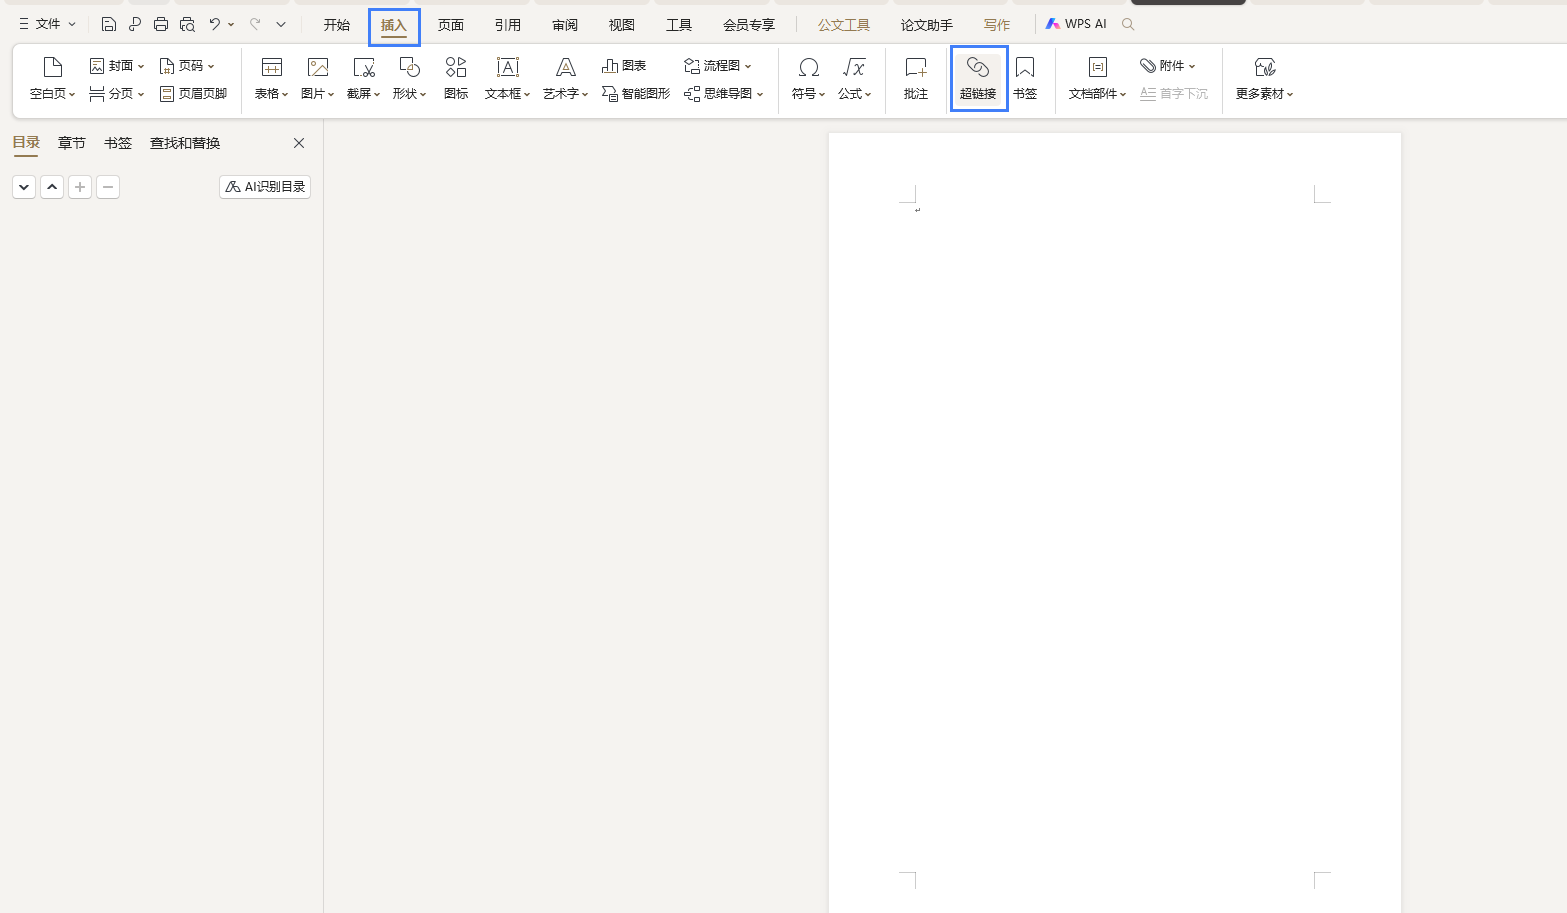
Task: Click the search magnifier next to WPS AI
Action: point(1128,24)
